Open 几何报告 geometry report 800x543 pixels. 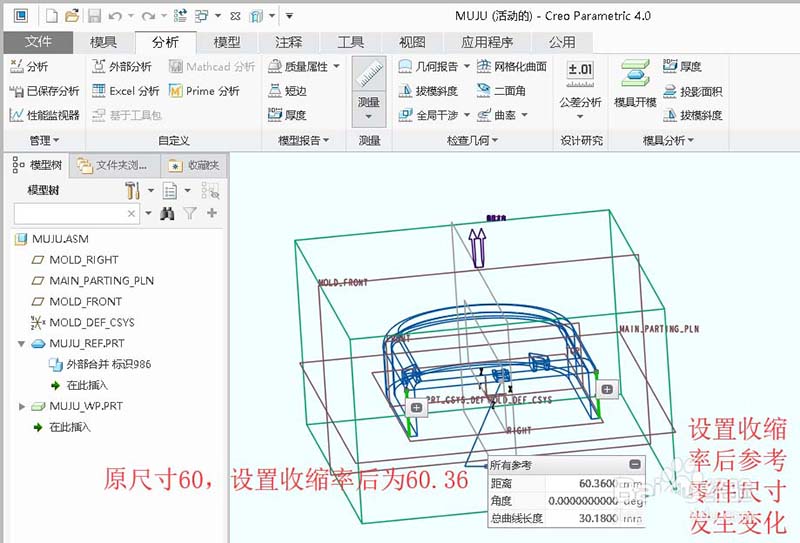pyautogui.click(x=428, y=66)
